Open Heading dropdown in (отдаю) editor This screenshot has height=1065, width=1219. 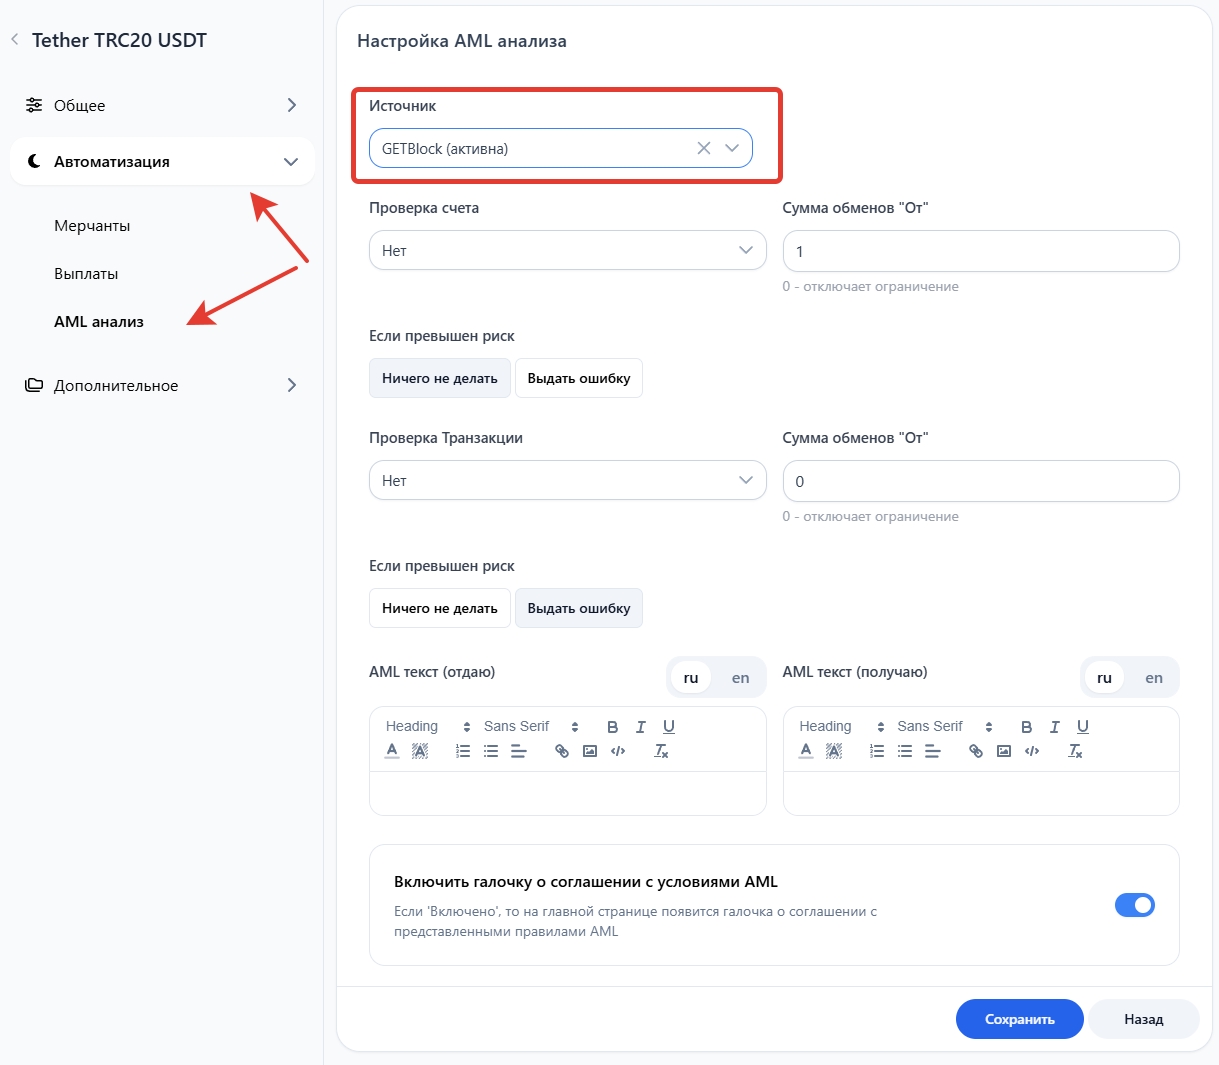click(x=428, y=727)
